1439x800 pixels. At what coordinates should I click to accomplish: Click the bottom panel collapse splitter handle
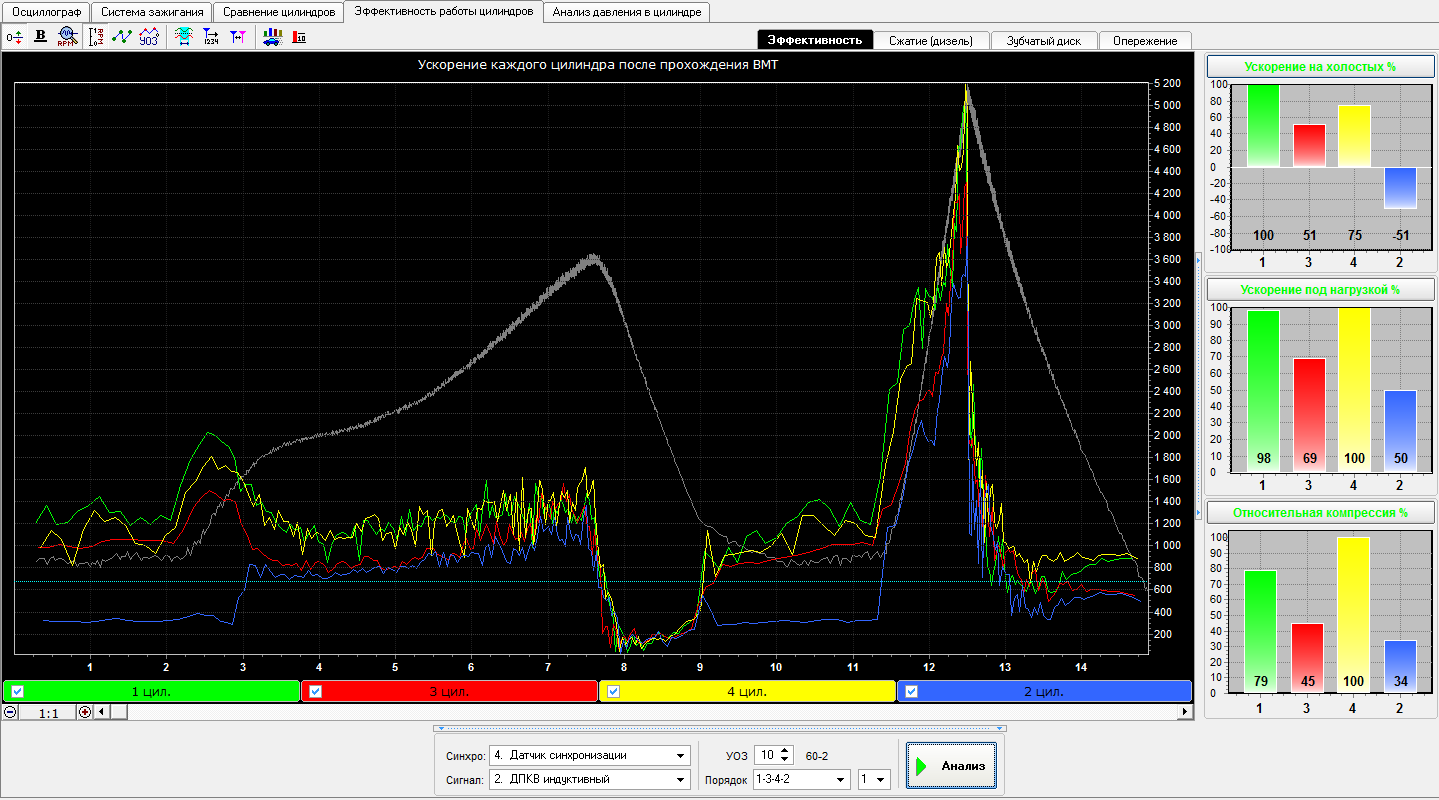(720, 728)
